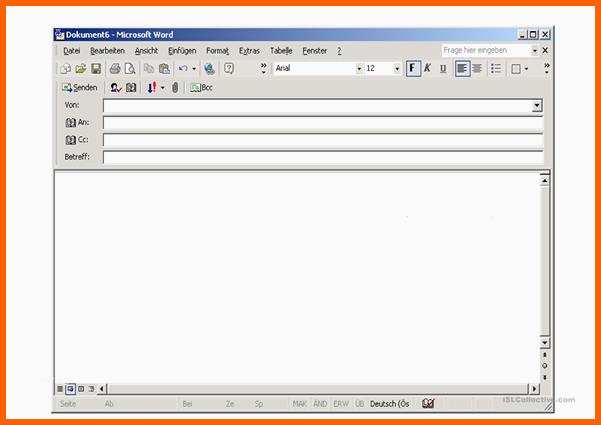
Task: Attach a file using the paperclip icon
Action: point(175,88)
